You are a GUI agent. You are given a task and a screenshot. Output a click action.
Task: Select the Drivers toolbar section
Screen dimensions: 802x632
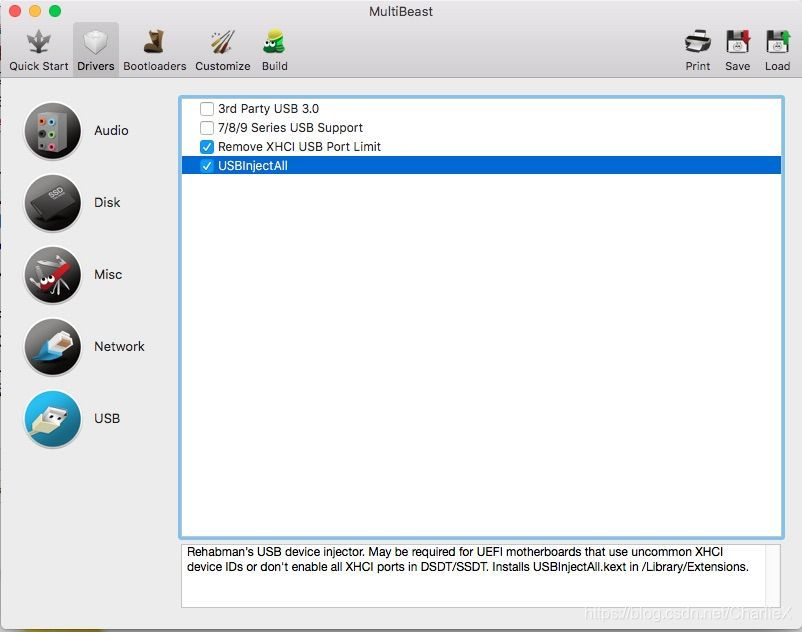(96, 51)
